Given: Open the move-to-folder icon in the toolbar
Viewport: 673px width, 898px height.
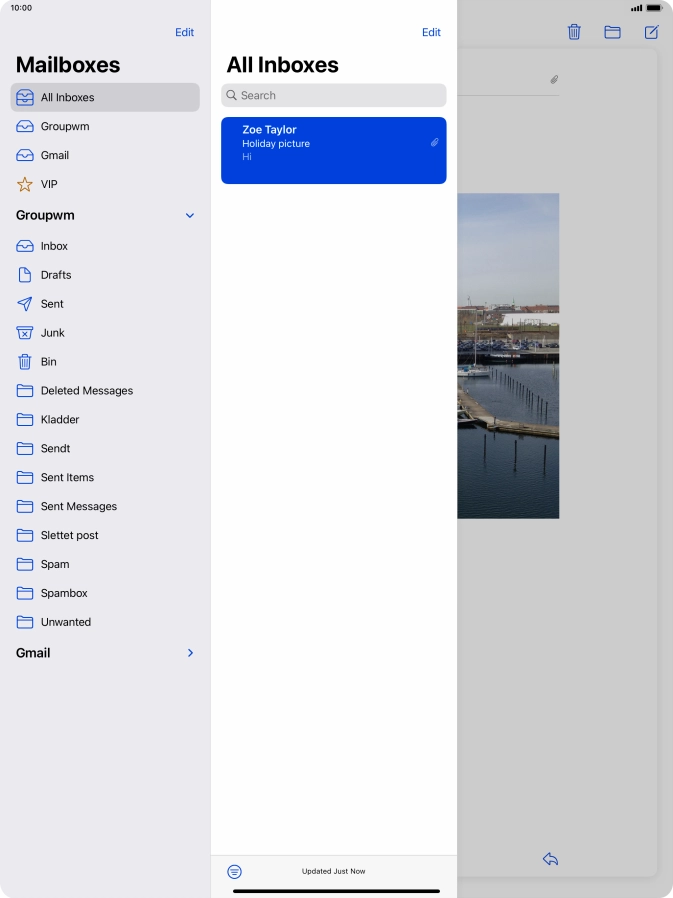Looking at the screenshot, I should coord(612,32).
